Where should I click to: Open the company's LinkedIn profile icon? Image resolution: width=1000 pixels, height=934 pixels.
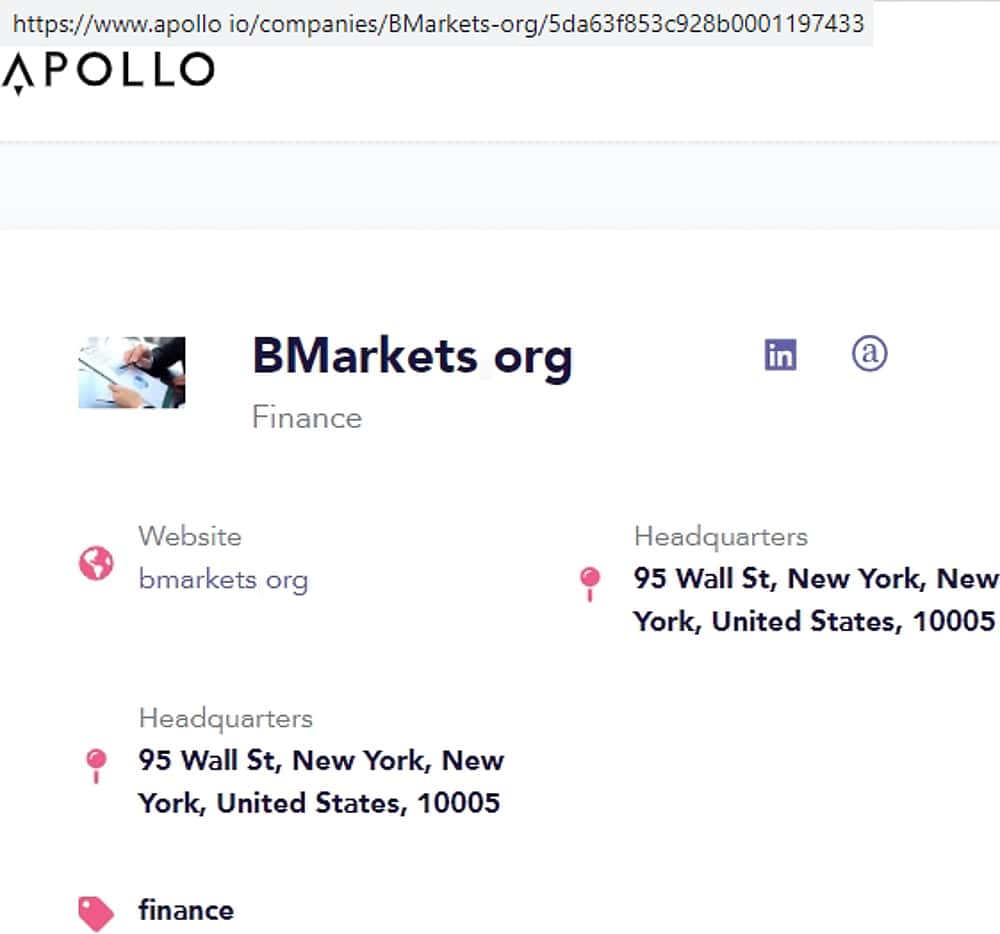pyautogui.click(x=780, y=355)
